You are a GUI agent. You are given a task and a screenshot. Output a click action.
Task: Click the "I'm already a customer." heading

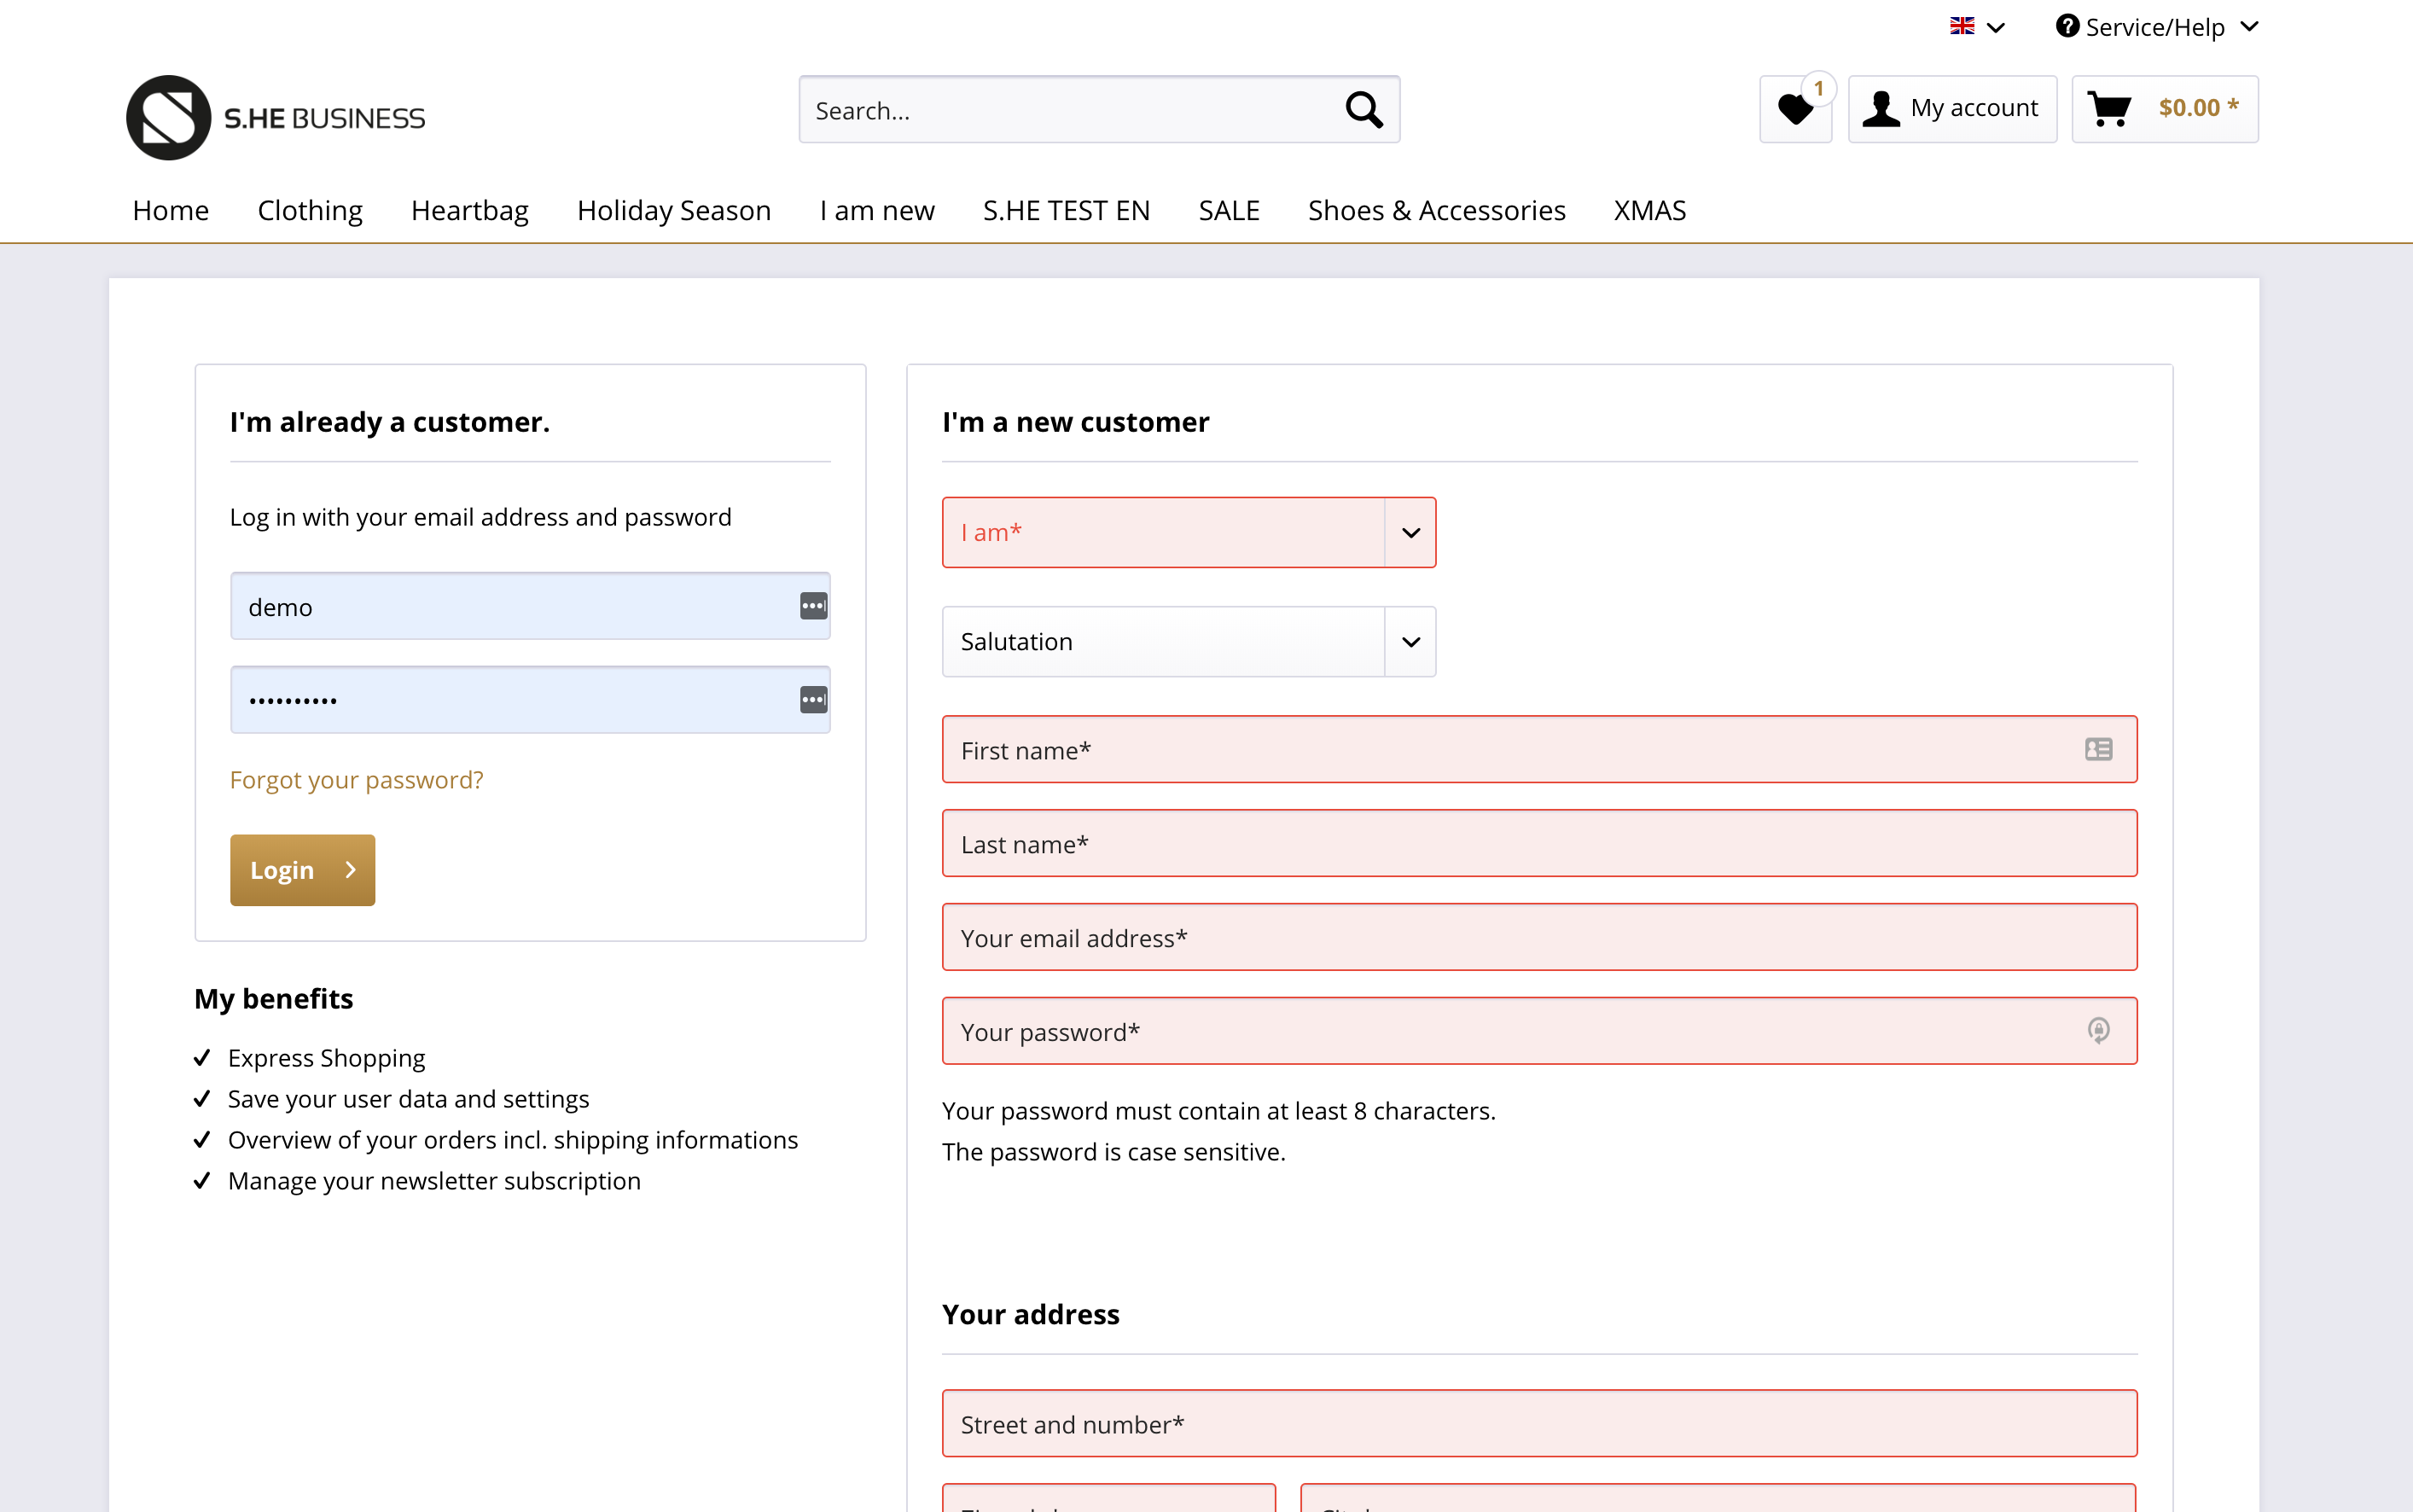pos(389,422)
